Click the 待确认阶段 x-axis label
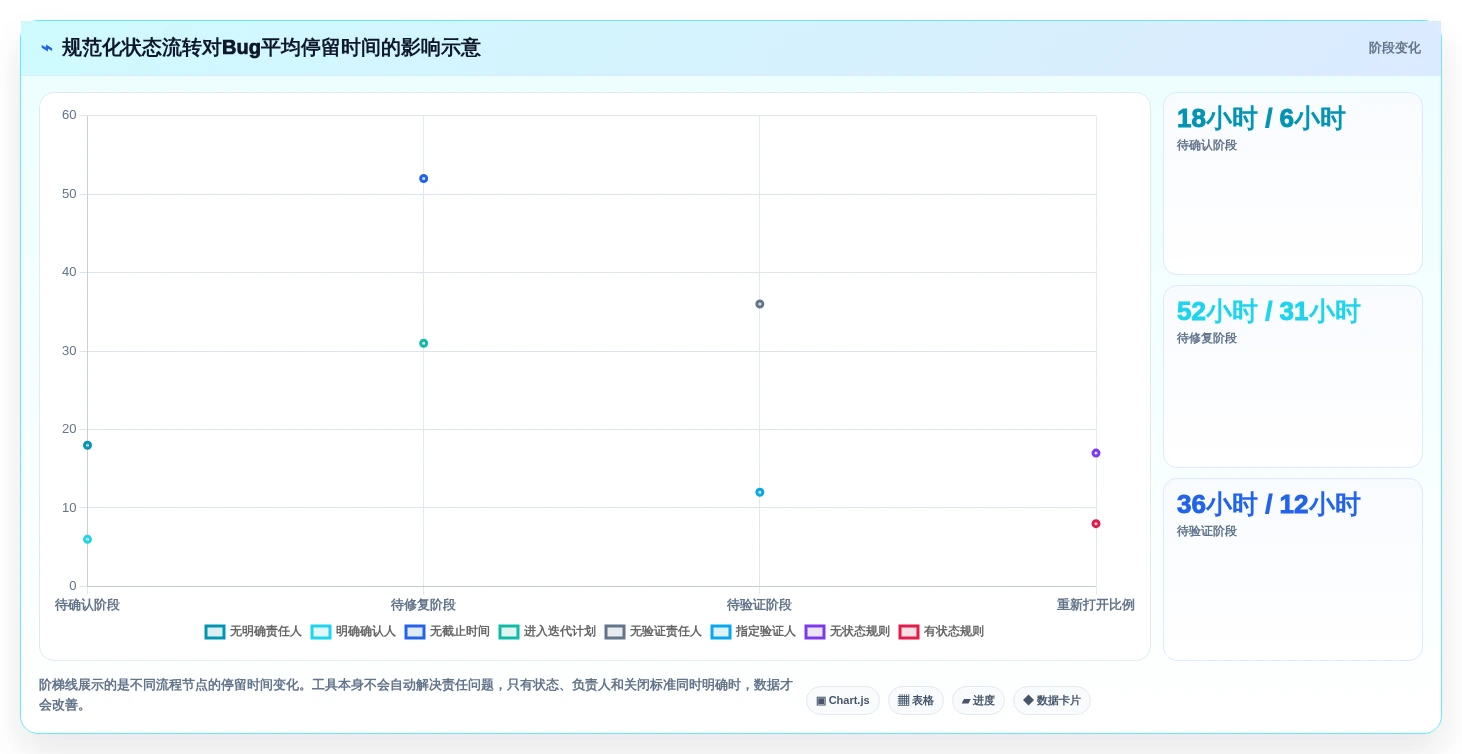Image resolution: width=1462 pixels, height=754 pixels. [87, 605]
